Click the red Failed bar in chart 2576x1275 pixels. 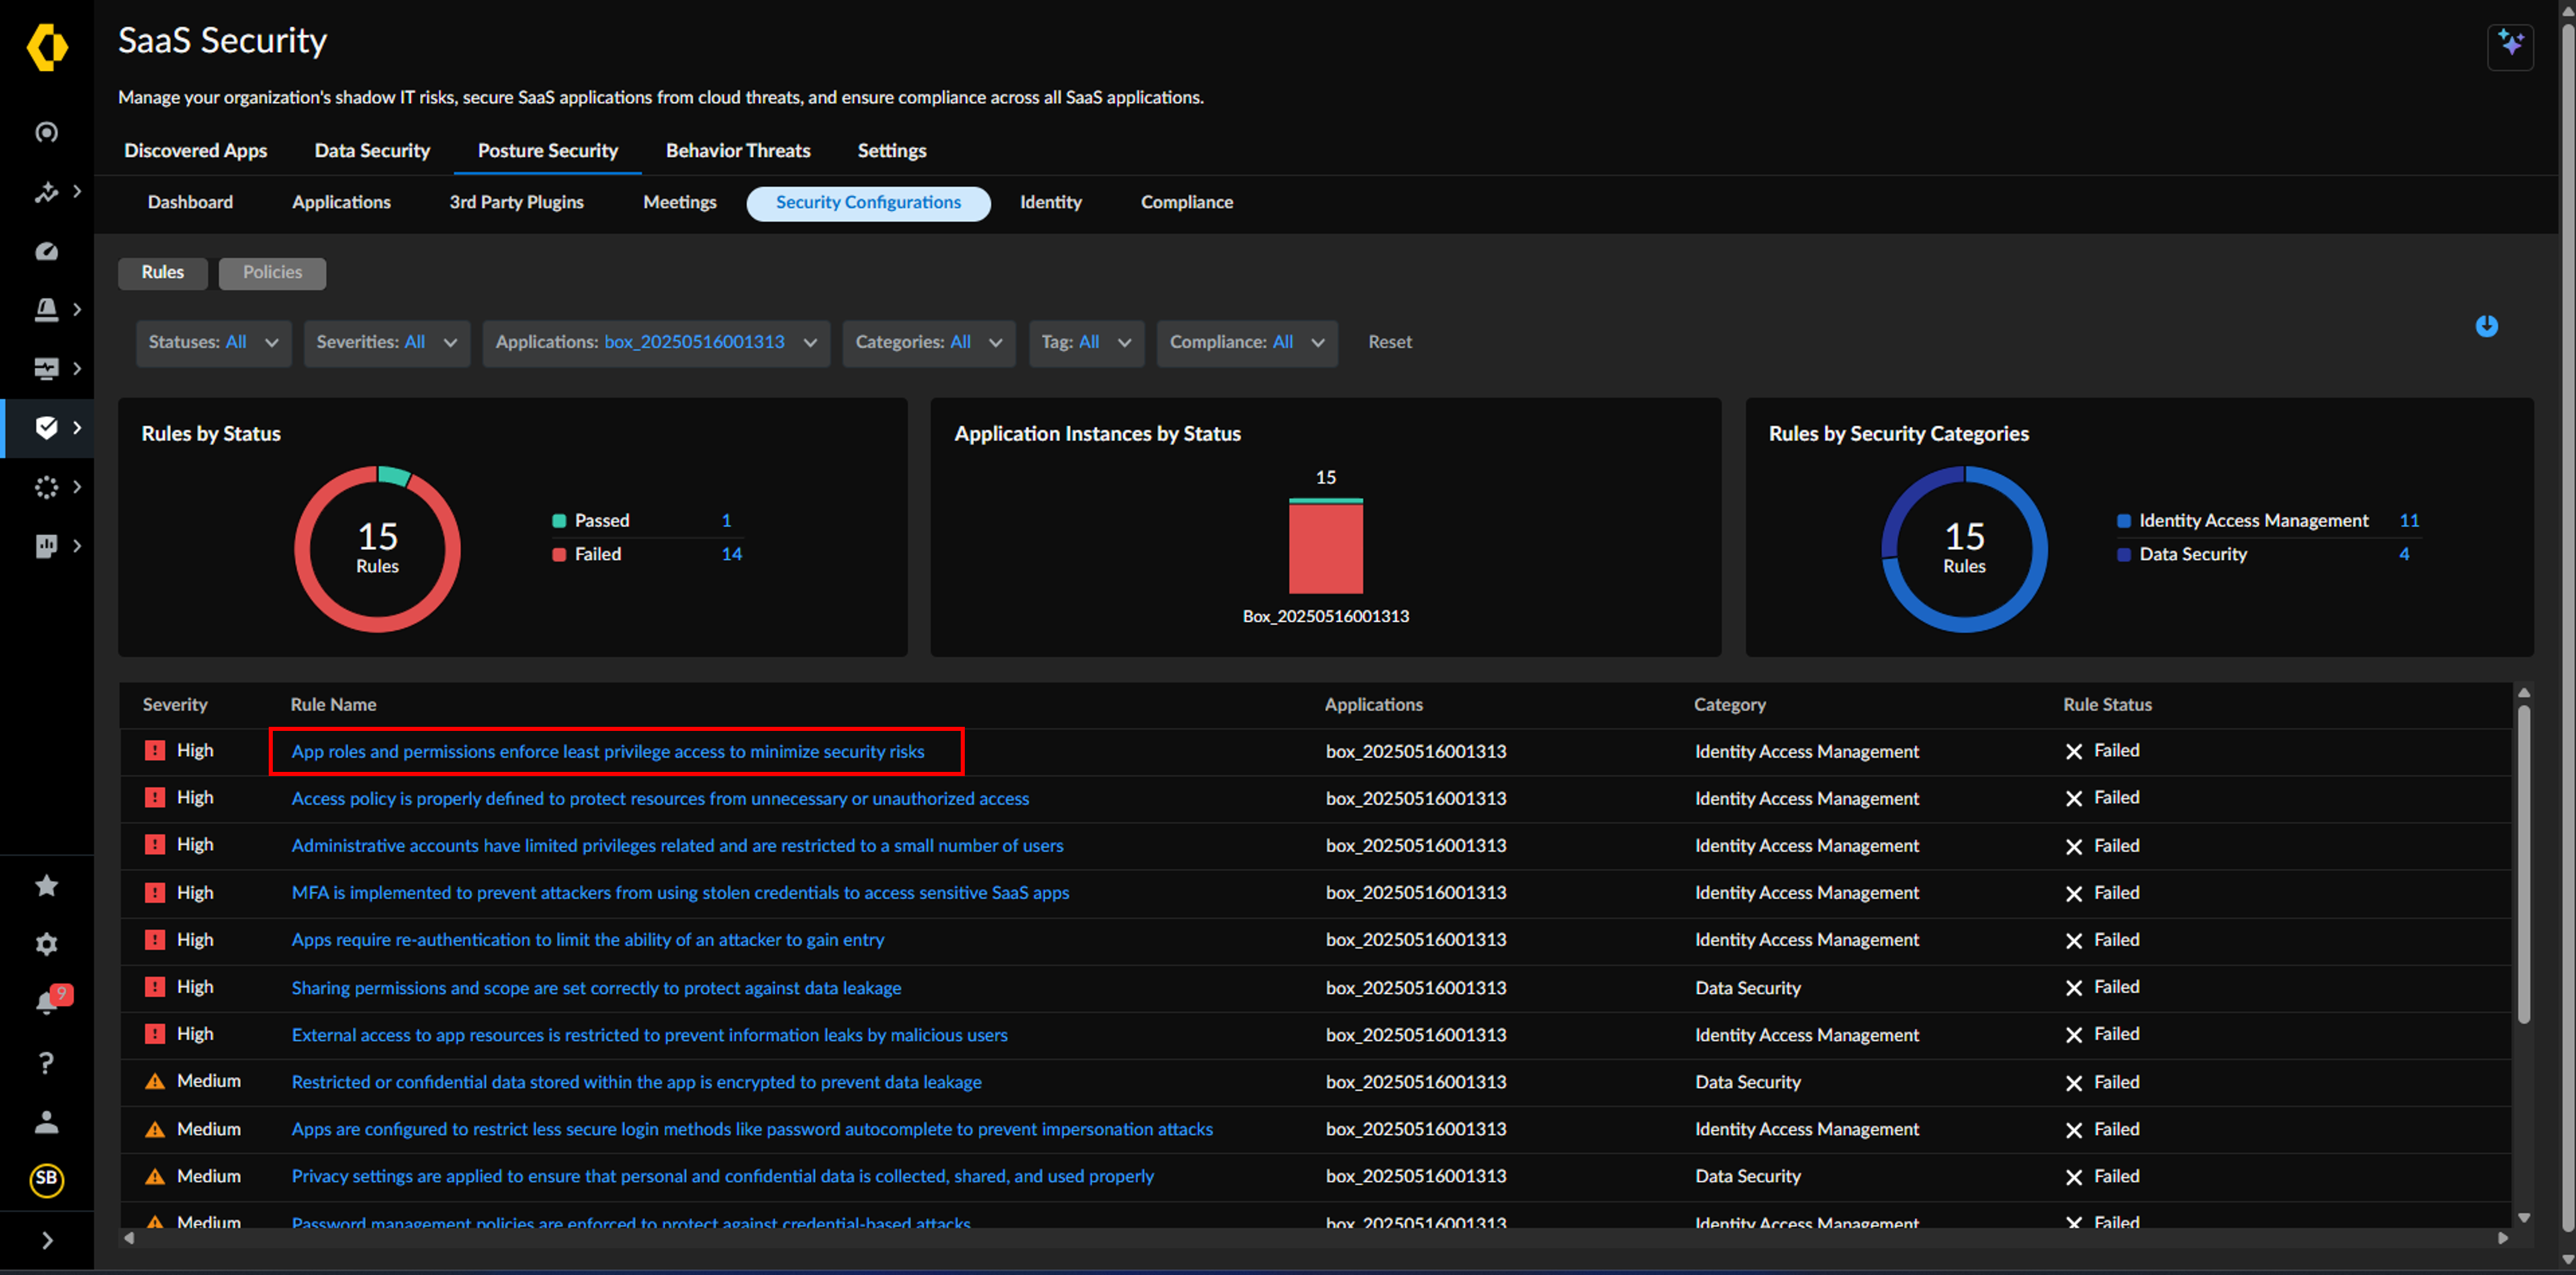[1325, 549]
